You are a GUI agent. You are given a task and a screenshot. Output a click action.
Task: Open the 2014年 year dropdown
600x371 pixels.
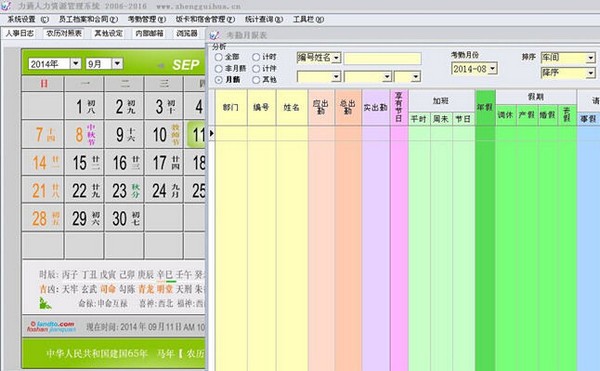click(76, 63)
